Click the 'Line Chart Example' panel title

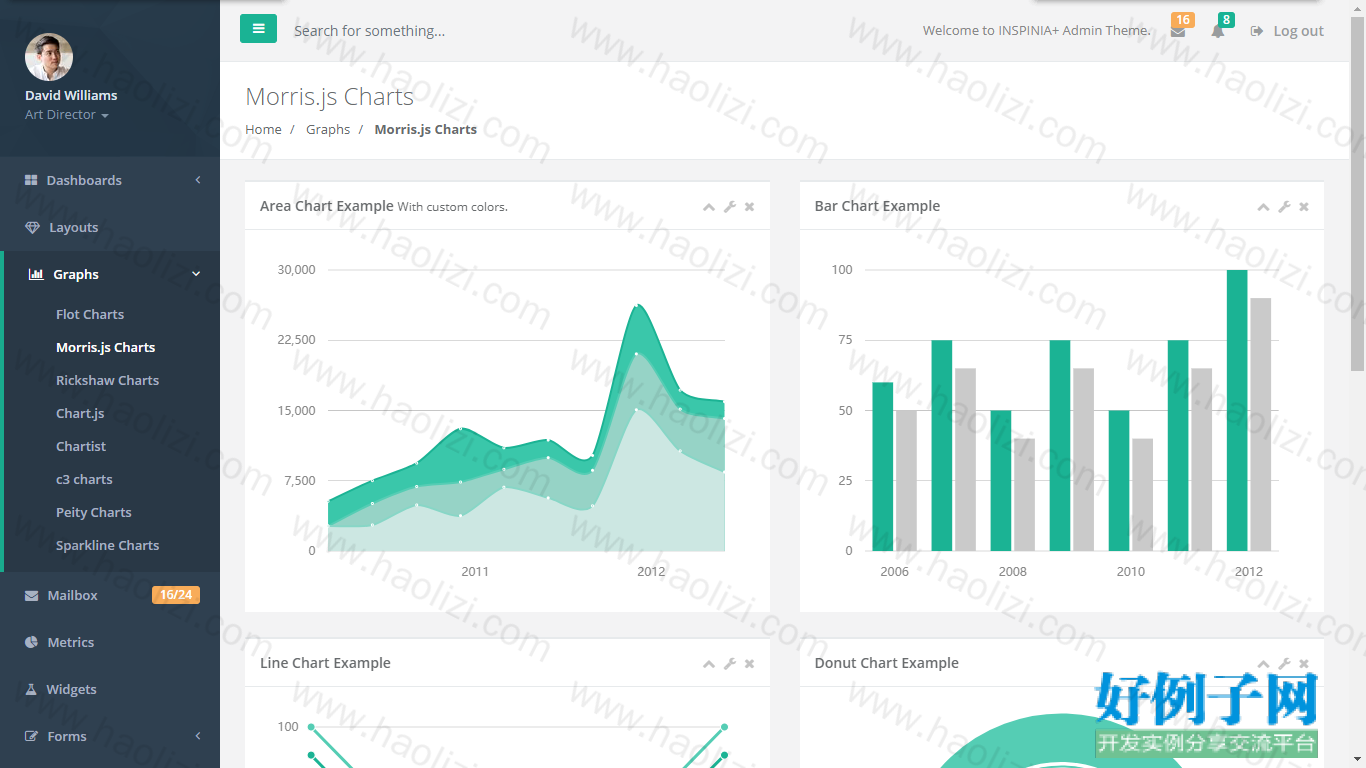click(x=325, y=663)
